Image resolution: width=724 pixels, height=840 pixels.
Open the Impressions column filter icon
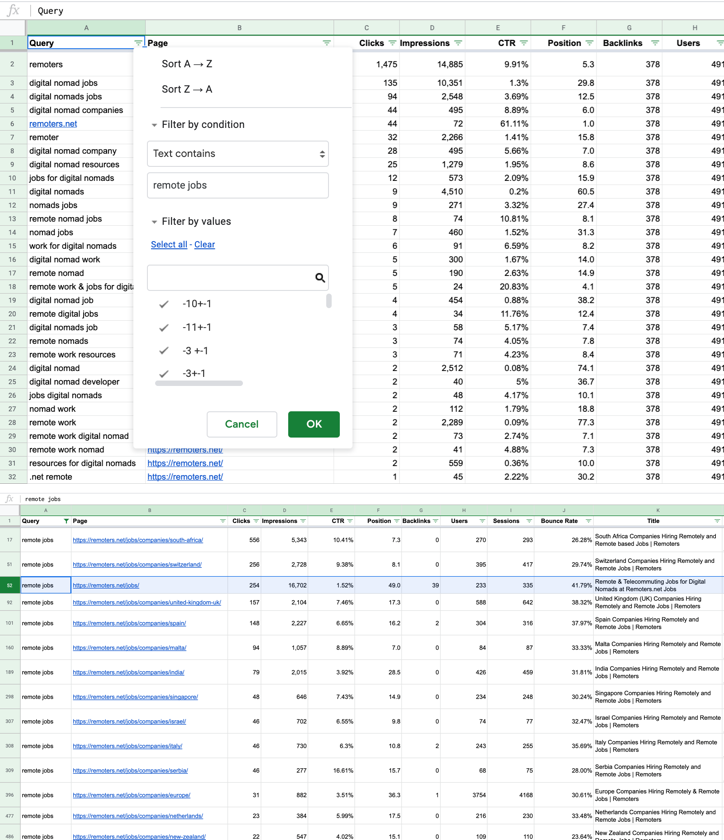458,43
